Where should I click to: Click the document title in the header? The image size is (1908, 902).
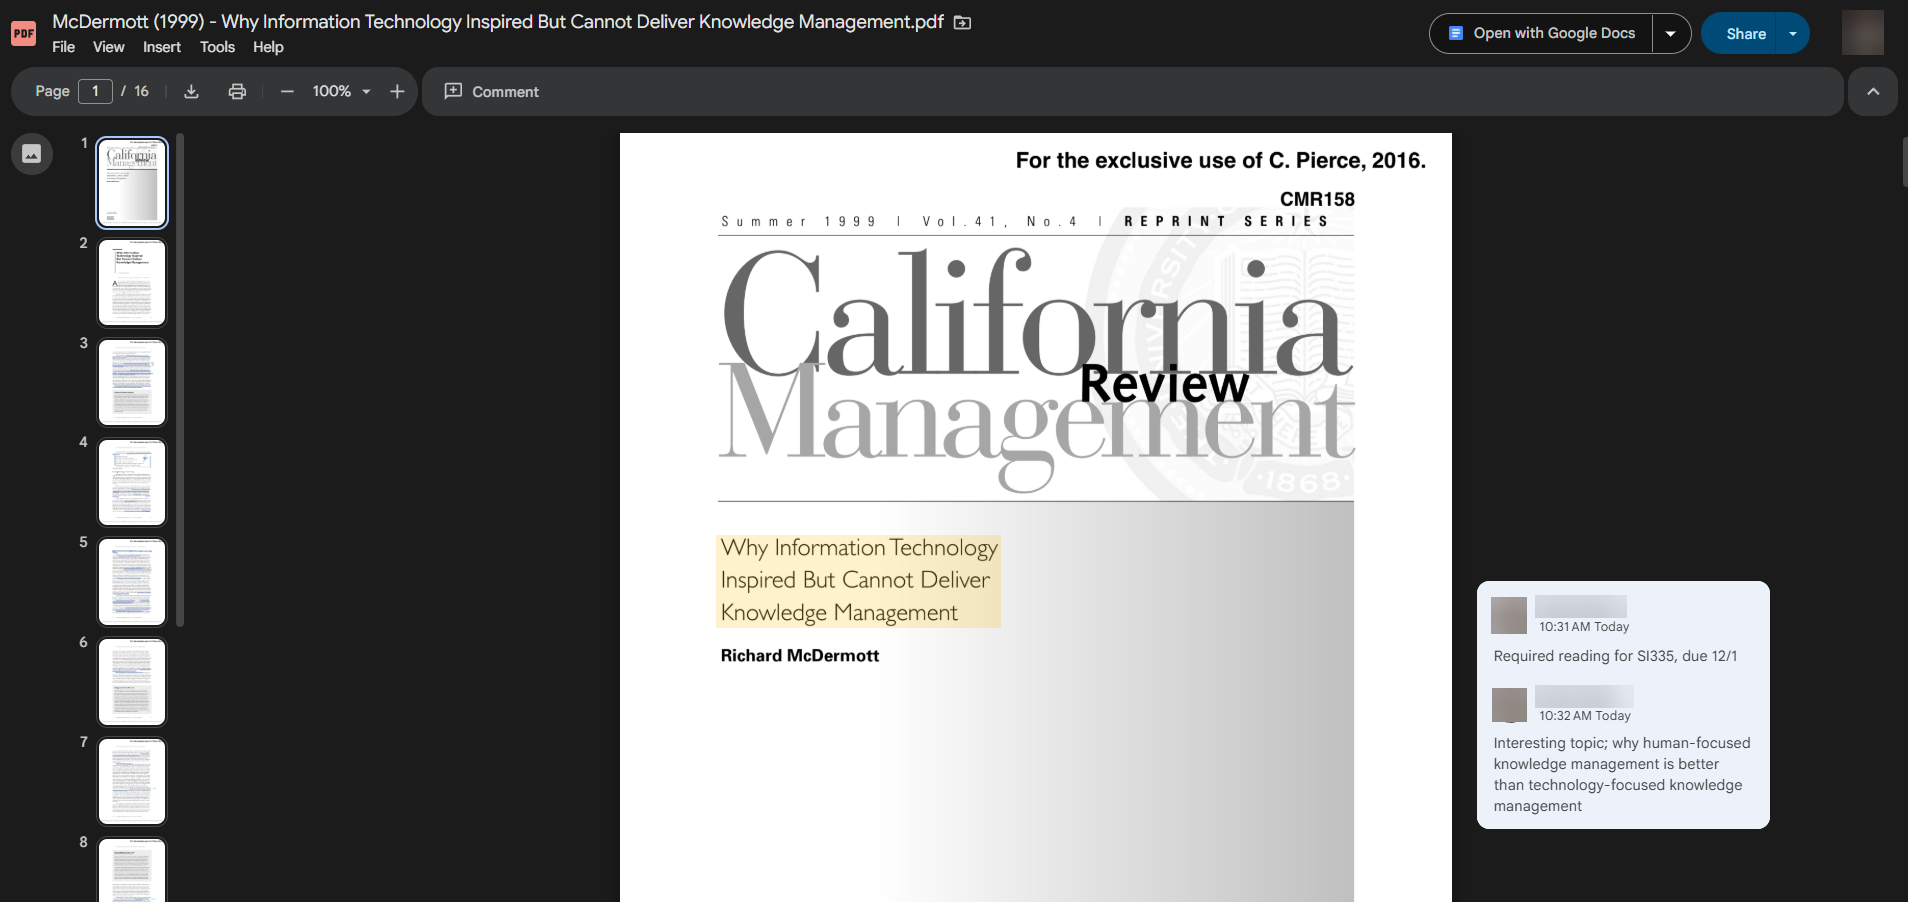pyautogui.click(x=498, y=21)
